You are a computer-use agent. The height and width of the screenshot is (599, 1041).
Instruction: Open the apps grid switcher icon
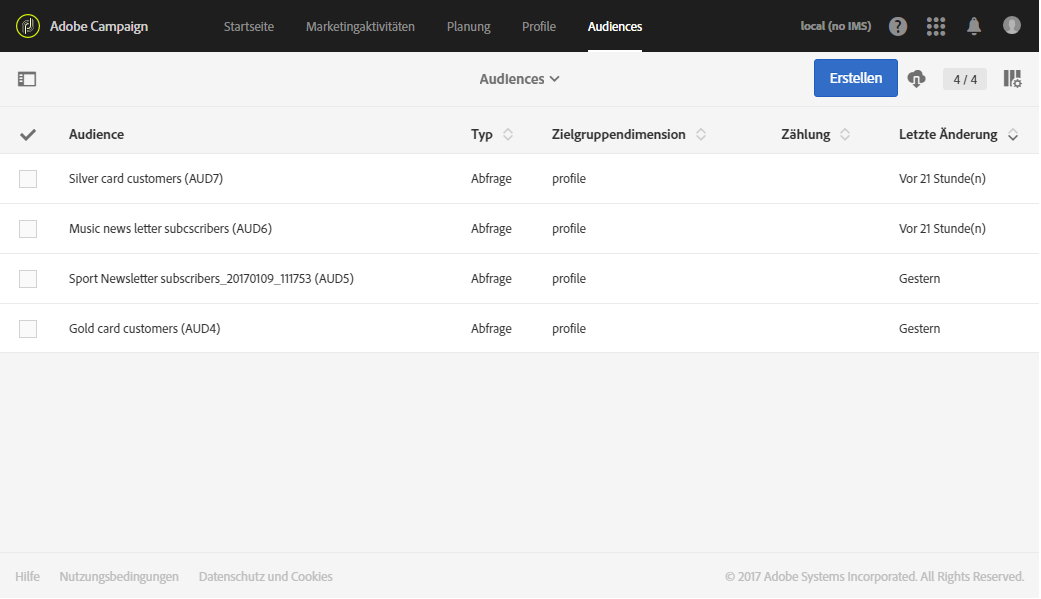pos(936,26)
